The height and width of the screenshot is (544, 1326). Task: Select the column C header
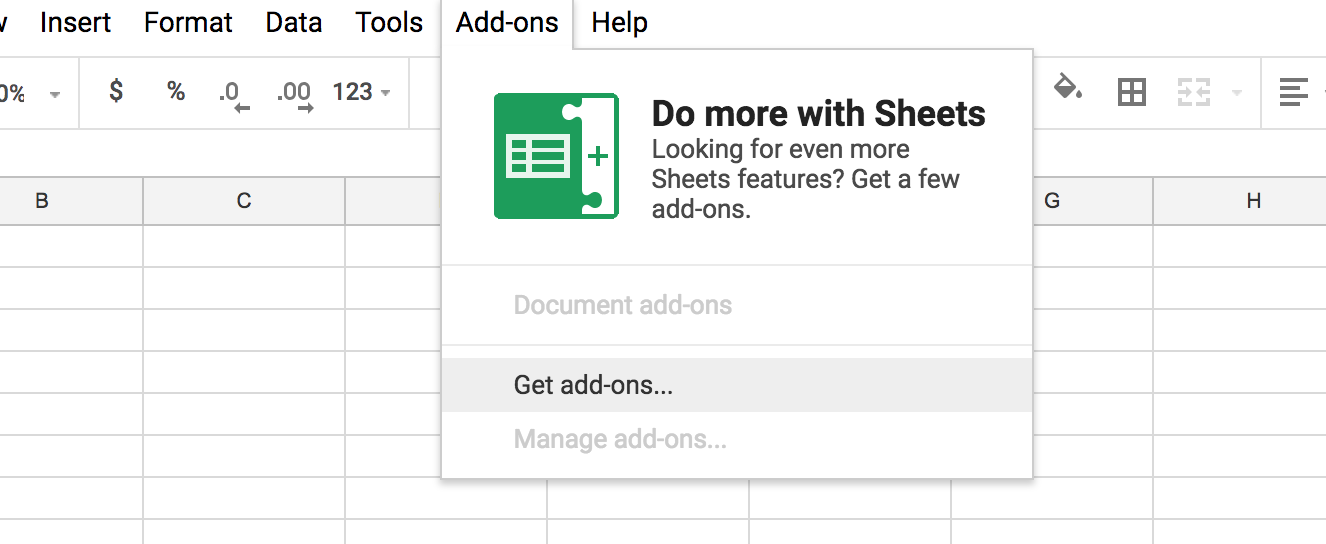pyautogui.click(x=244, y=201)
